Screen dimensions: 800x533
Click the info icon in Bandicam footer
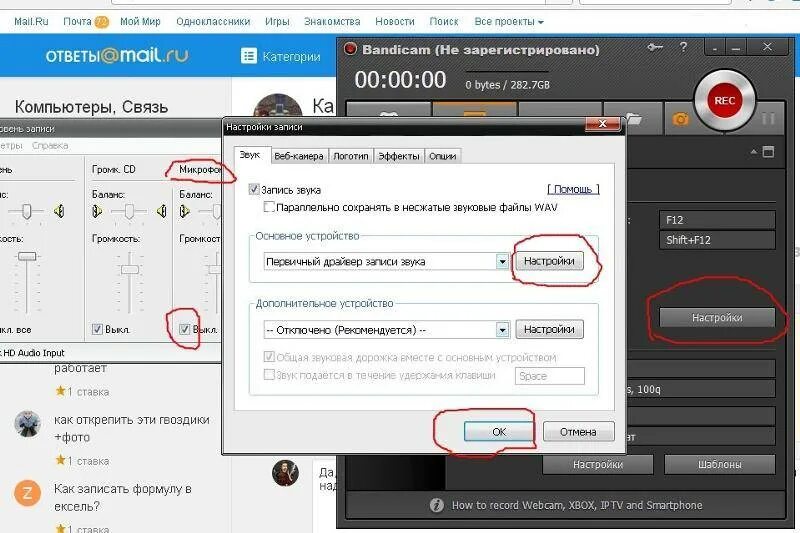pos(436,505)
